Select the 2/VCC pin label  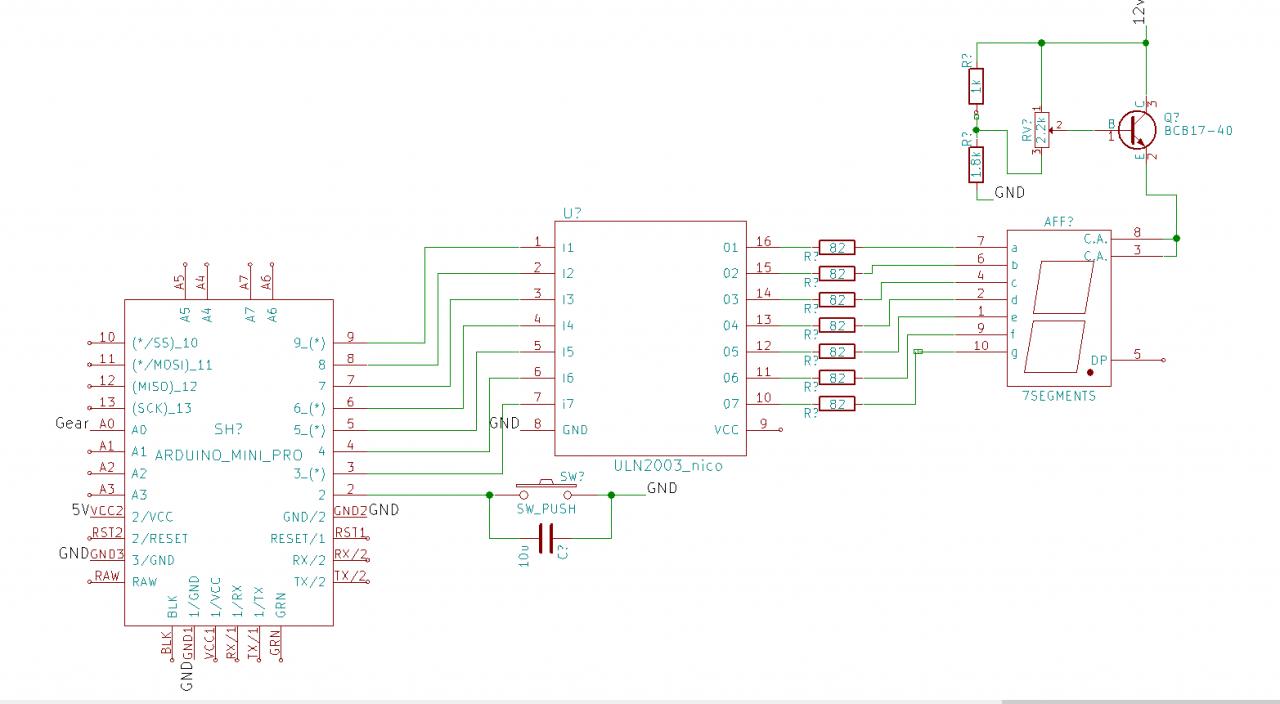coord(152,517)
